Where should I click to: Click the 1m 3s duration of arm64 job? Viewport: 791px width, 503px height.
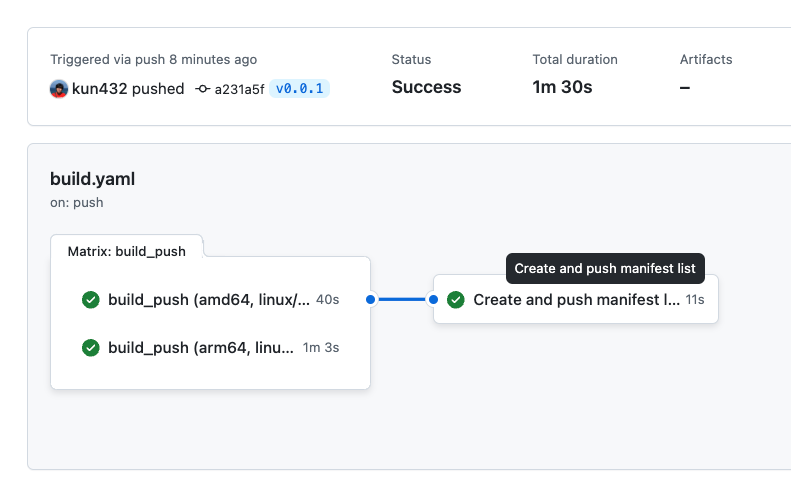point(321,348)
